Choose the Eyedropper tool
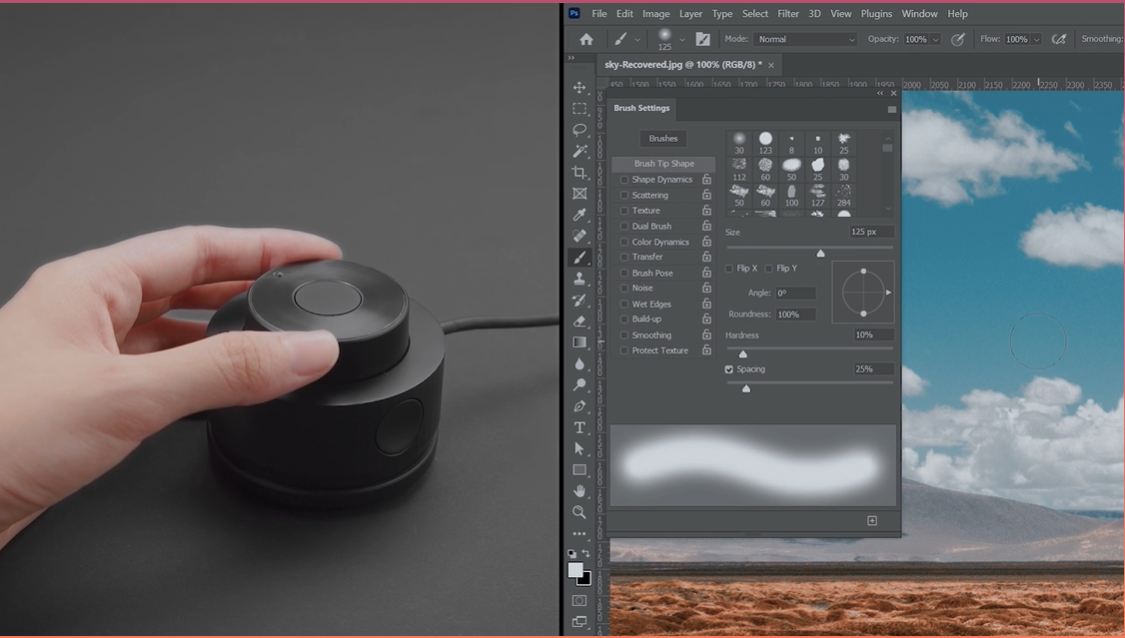Screen dimensions: 1125x638 [x=579, y=215]
